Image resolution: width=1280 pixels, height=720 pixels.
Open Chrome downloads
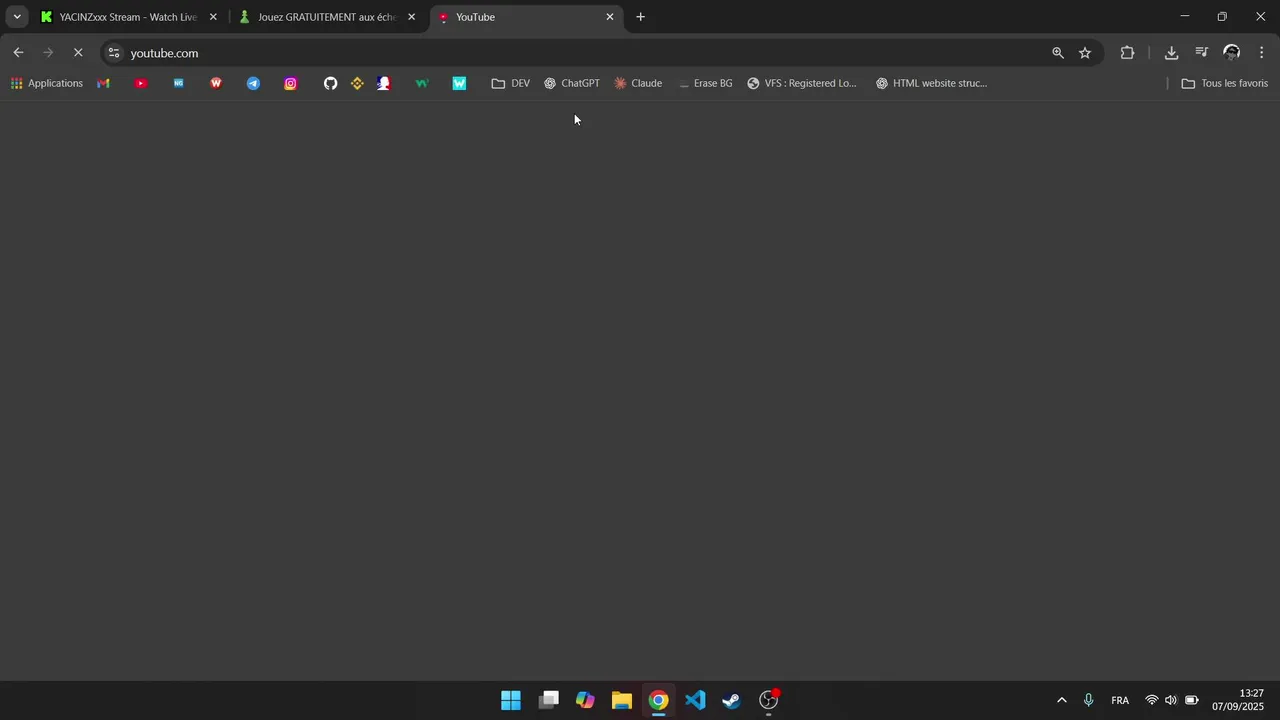(x=1171, y=53)
